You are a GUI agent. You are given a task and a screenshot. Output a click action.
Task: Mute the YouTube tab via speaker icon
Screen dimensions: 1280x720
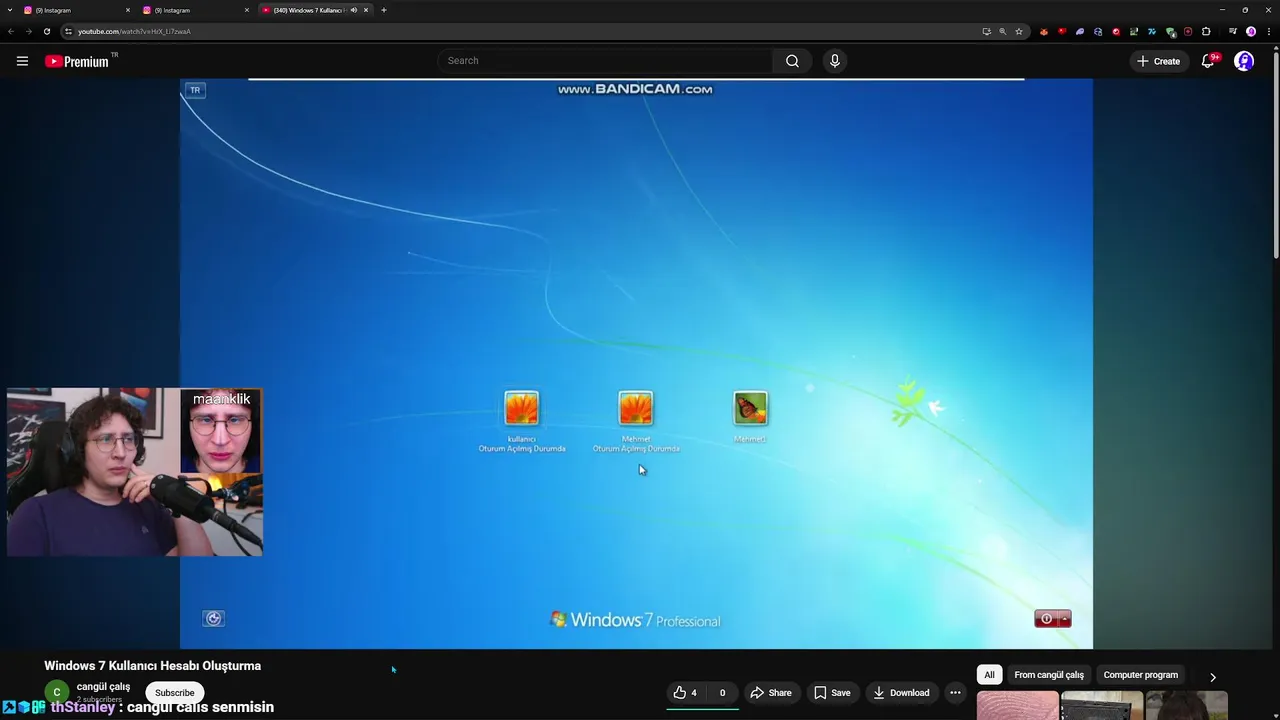pyautogui.click(x=353, y=10)
